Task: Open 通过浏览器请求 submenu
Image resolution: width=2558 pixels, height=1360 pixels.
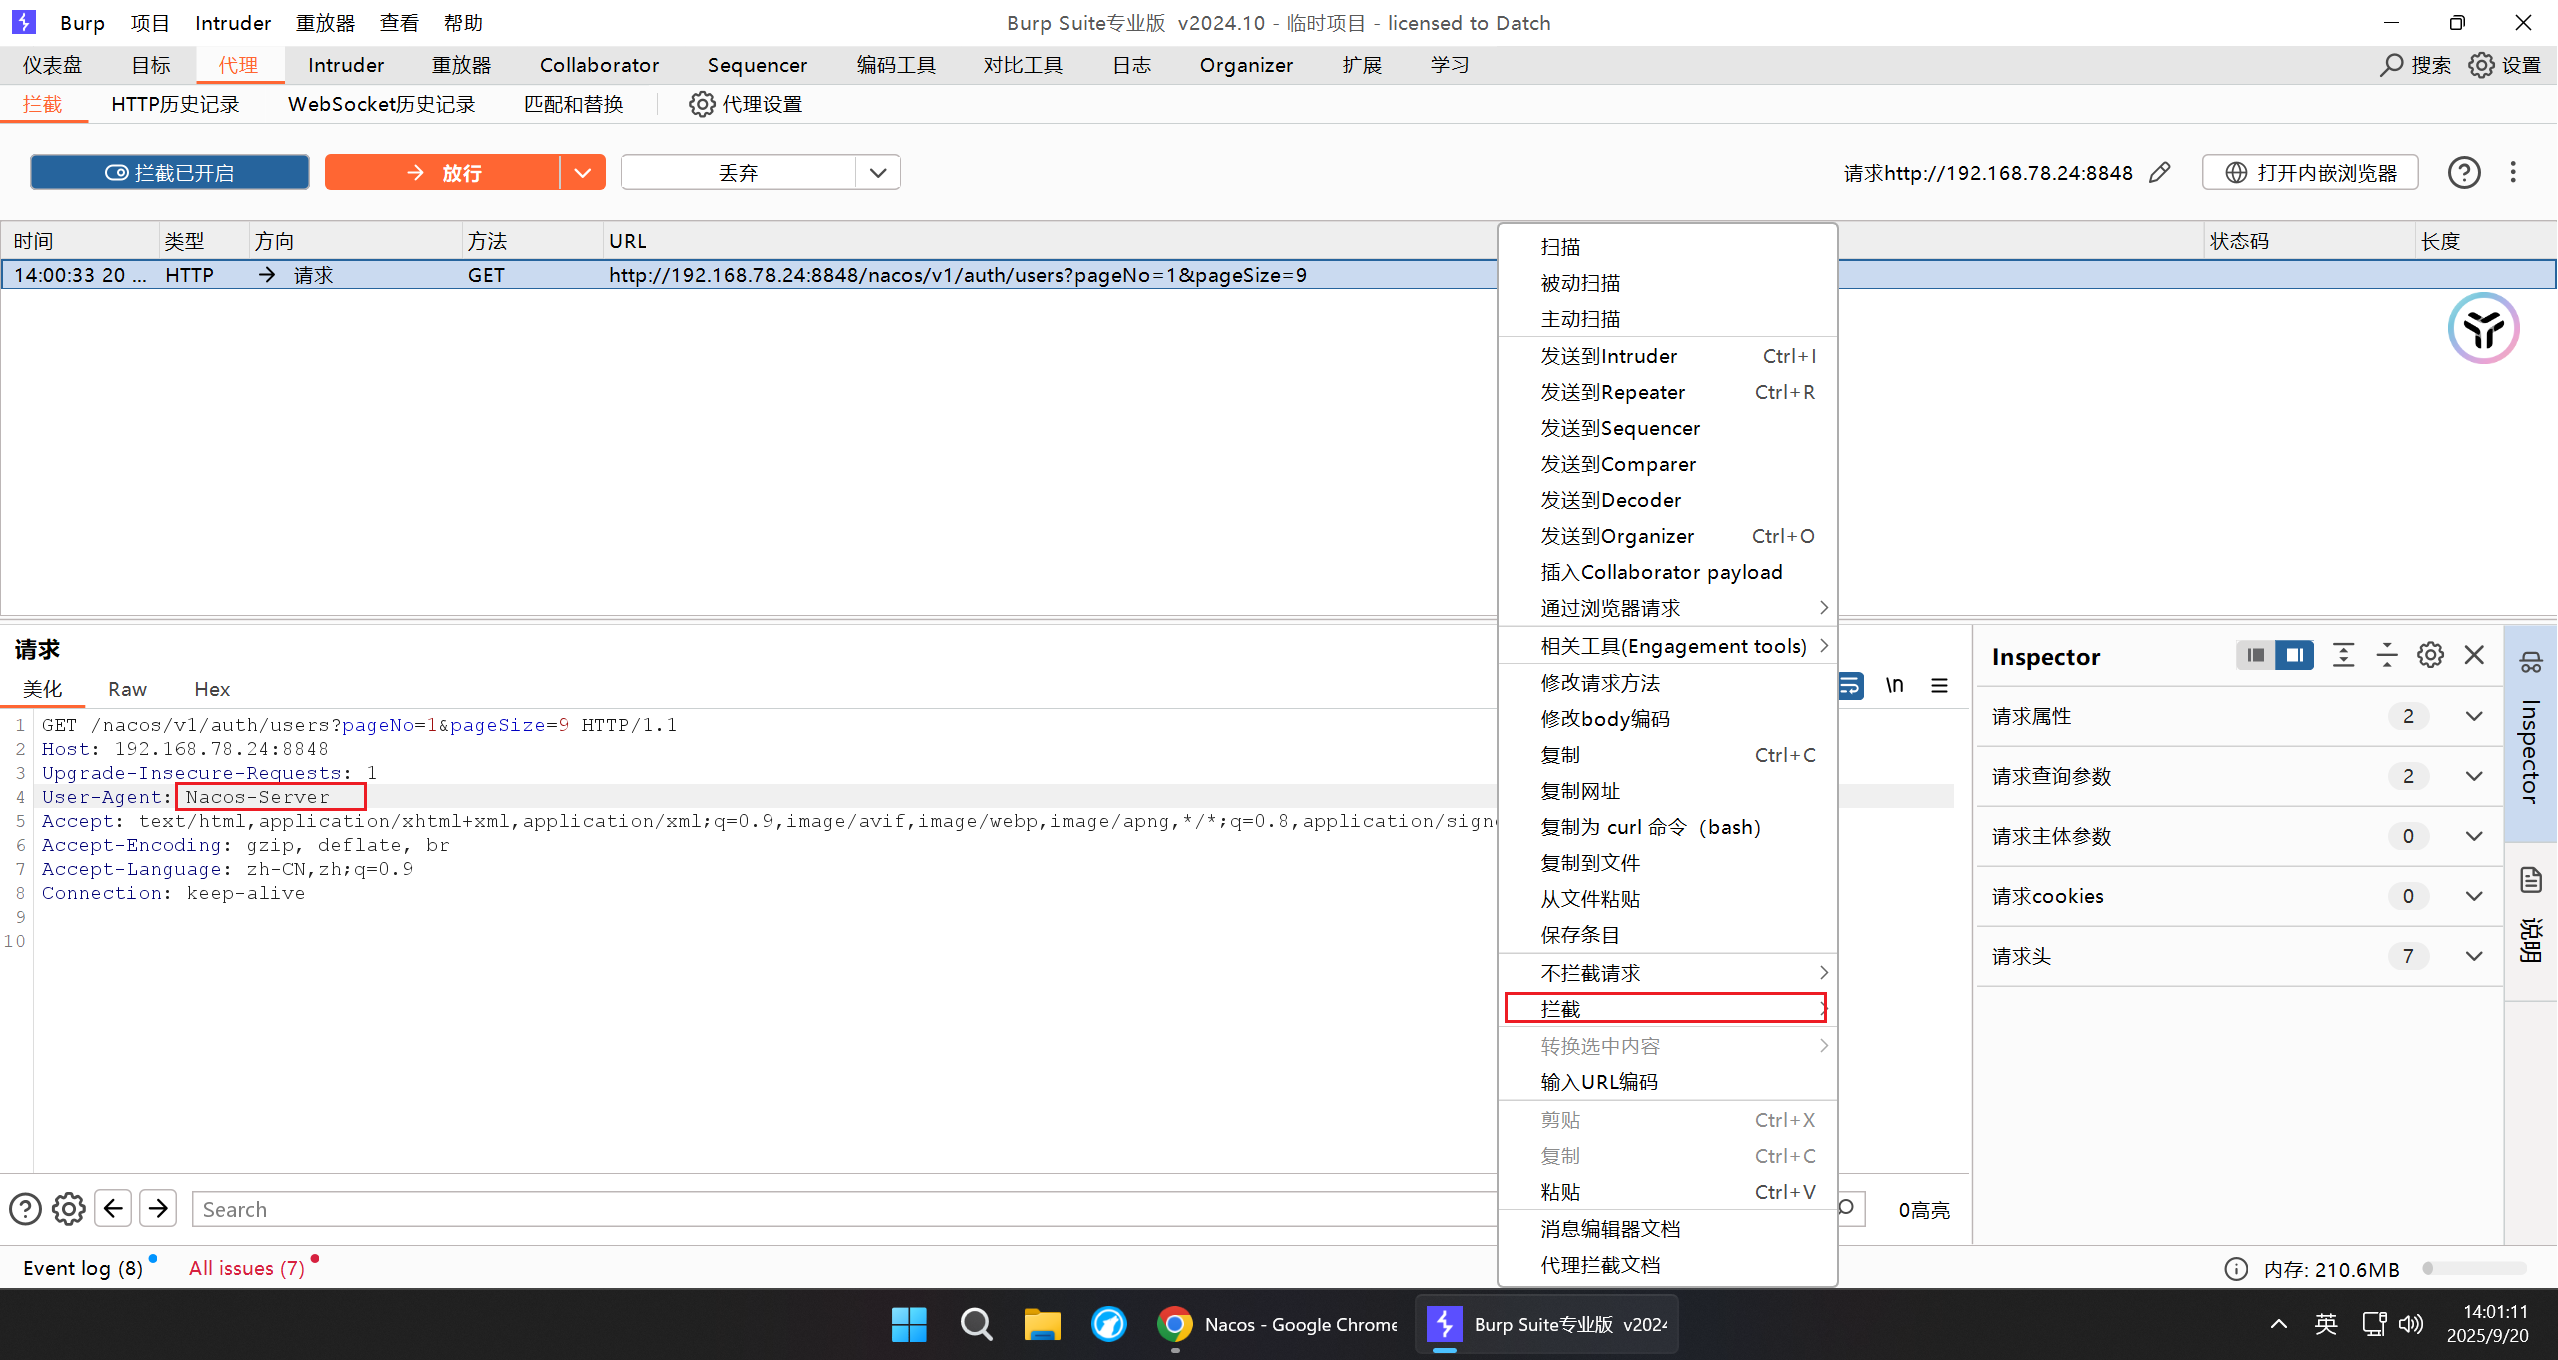Action: click(x=1668, y=608)
